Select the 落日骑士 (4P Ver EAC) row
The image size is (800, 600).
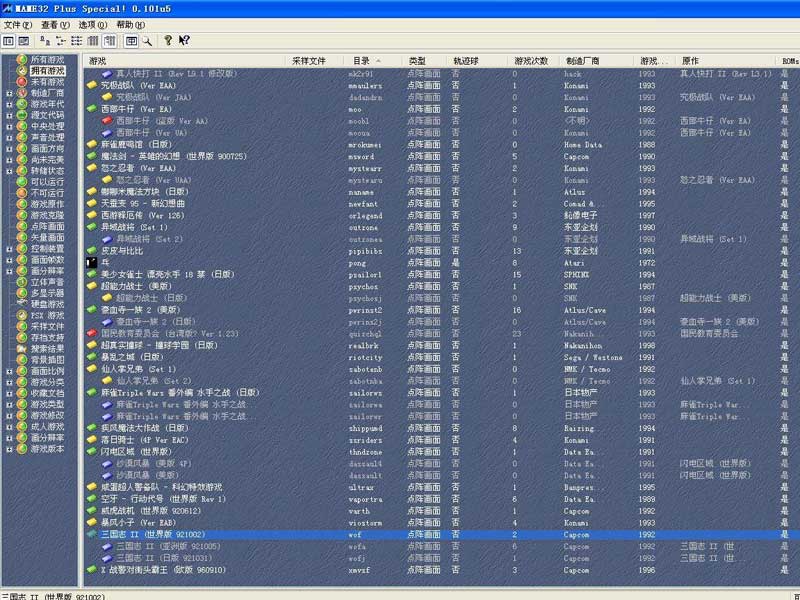(439, 440)
